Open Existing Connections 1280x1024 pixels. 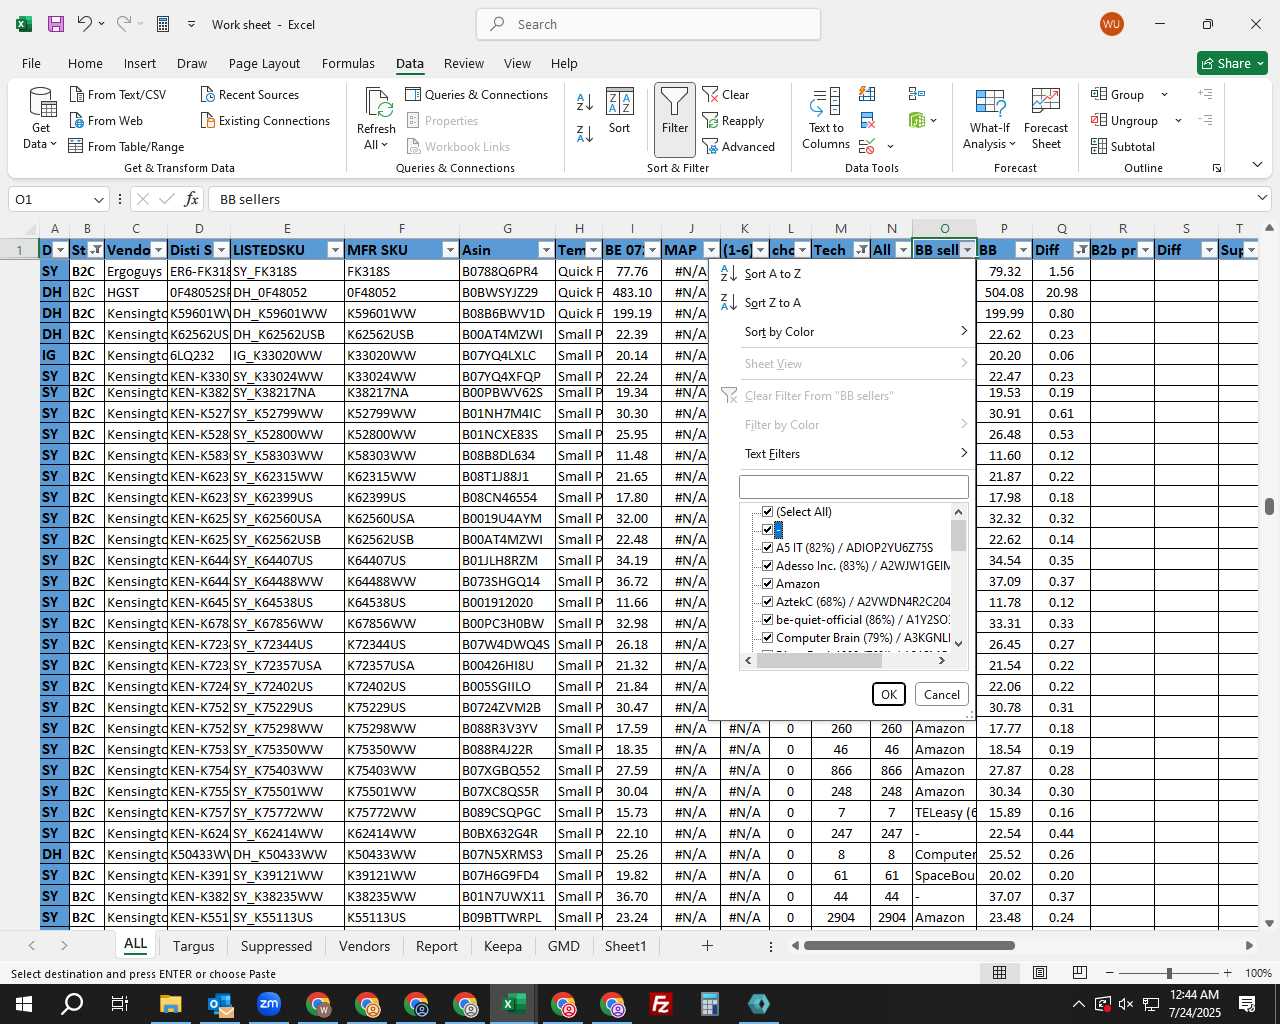click(265, 120)
